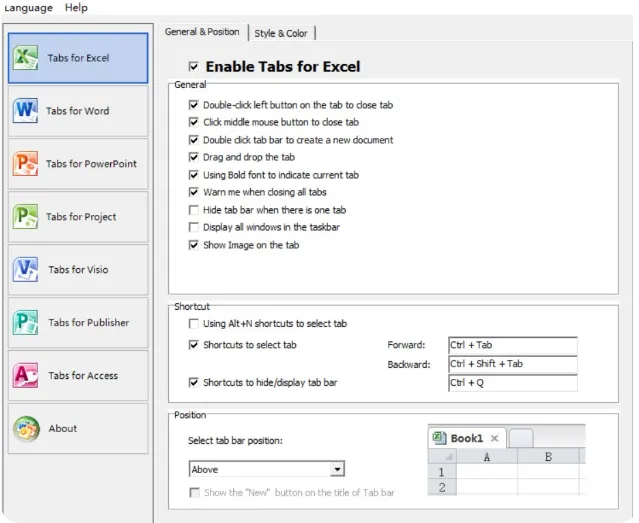Toggle Using Bold font for current tab
The image size is (639, 523).
194,175
